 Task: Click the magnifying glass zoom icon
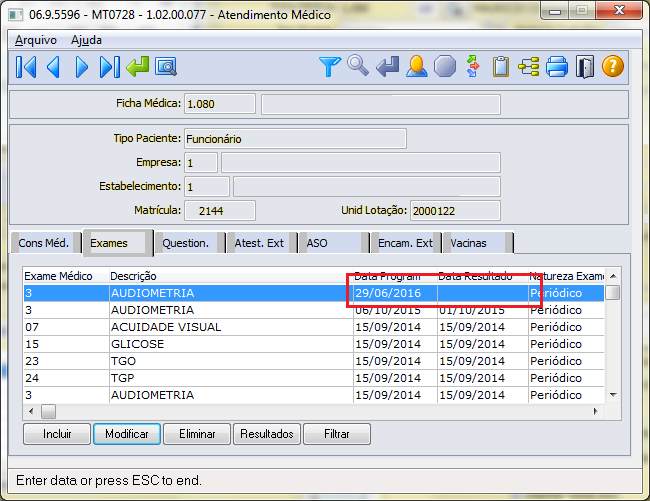click(x=358, y=66)
